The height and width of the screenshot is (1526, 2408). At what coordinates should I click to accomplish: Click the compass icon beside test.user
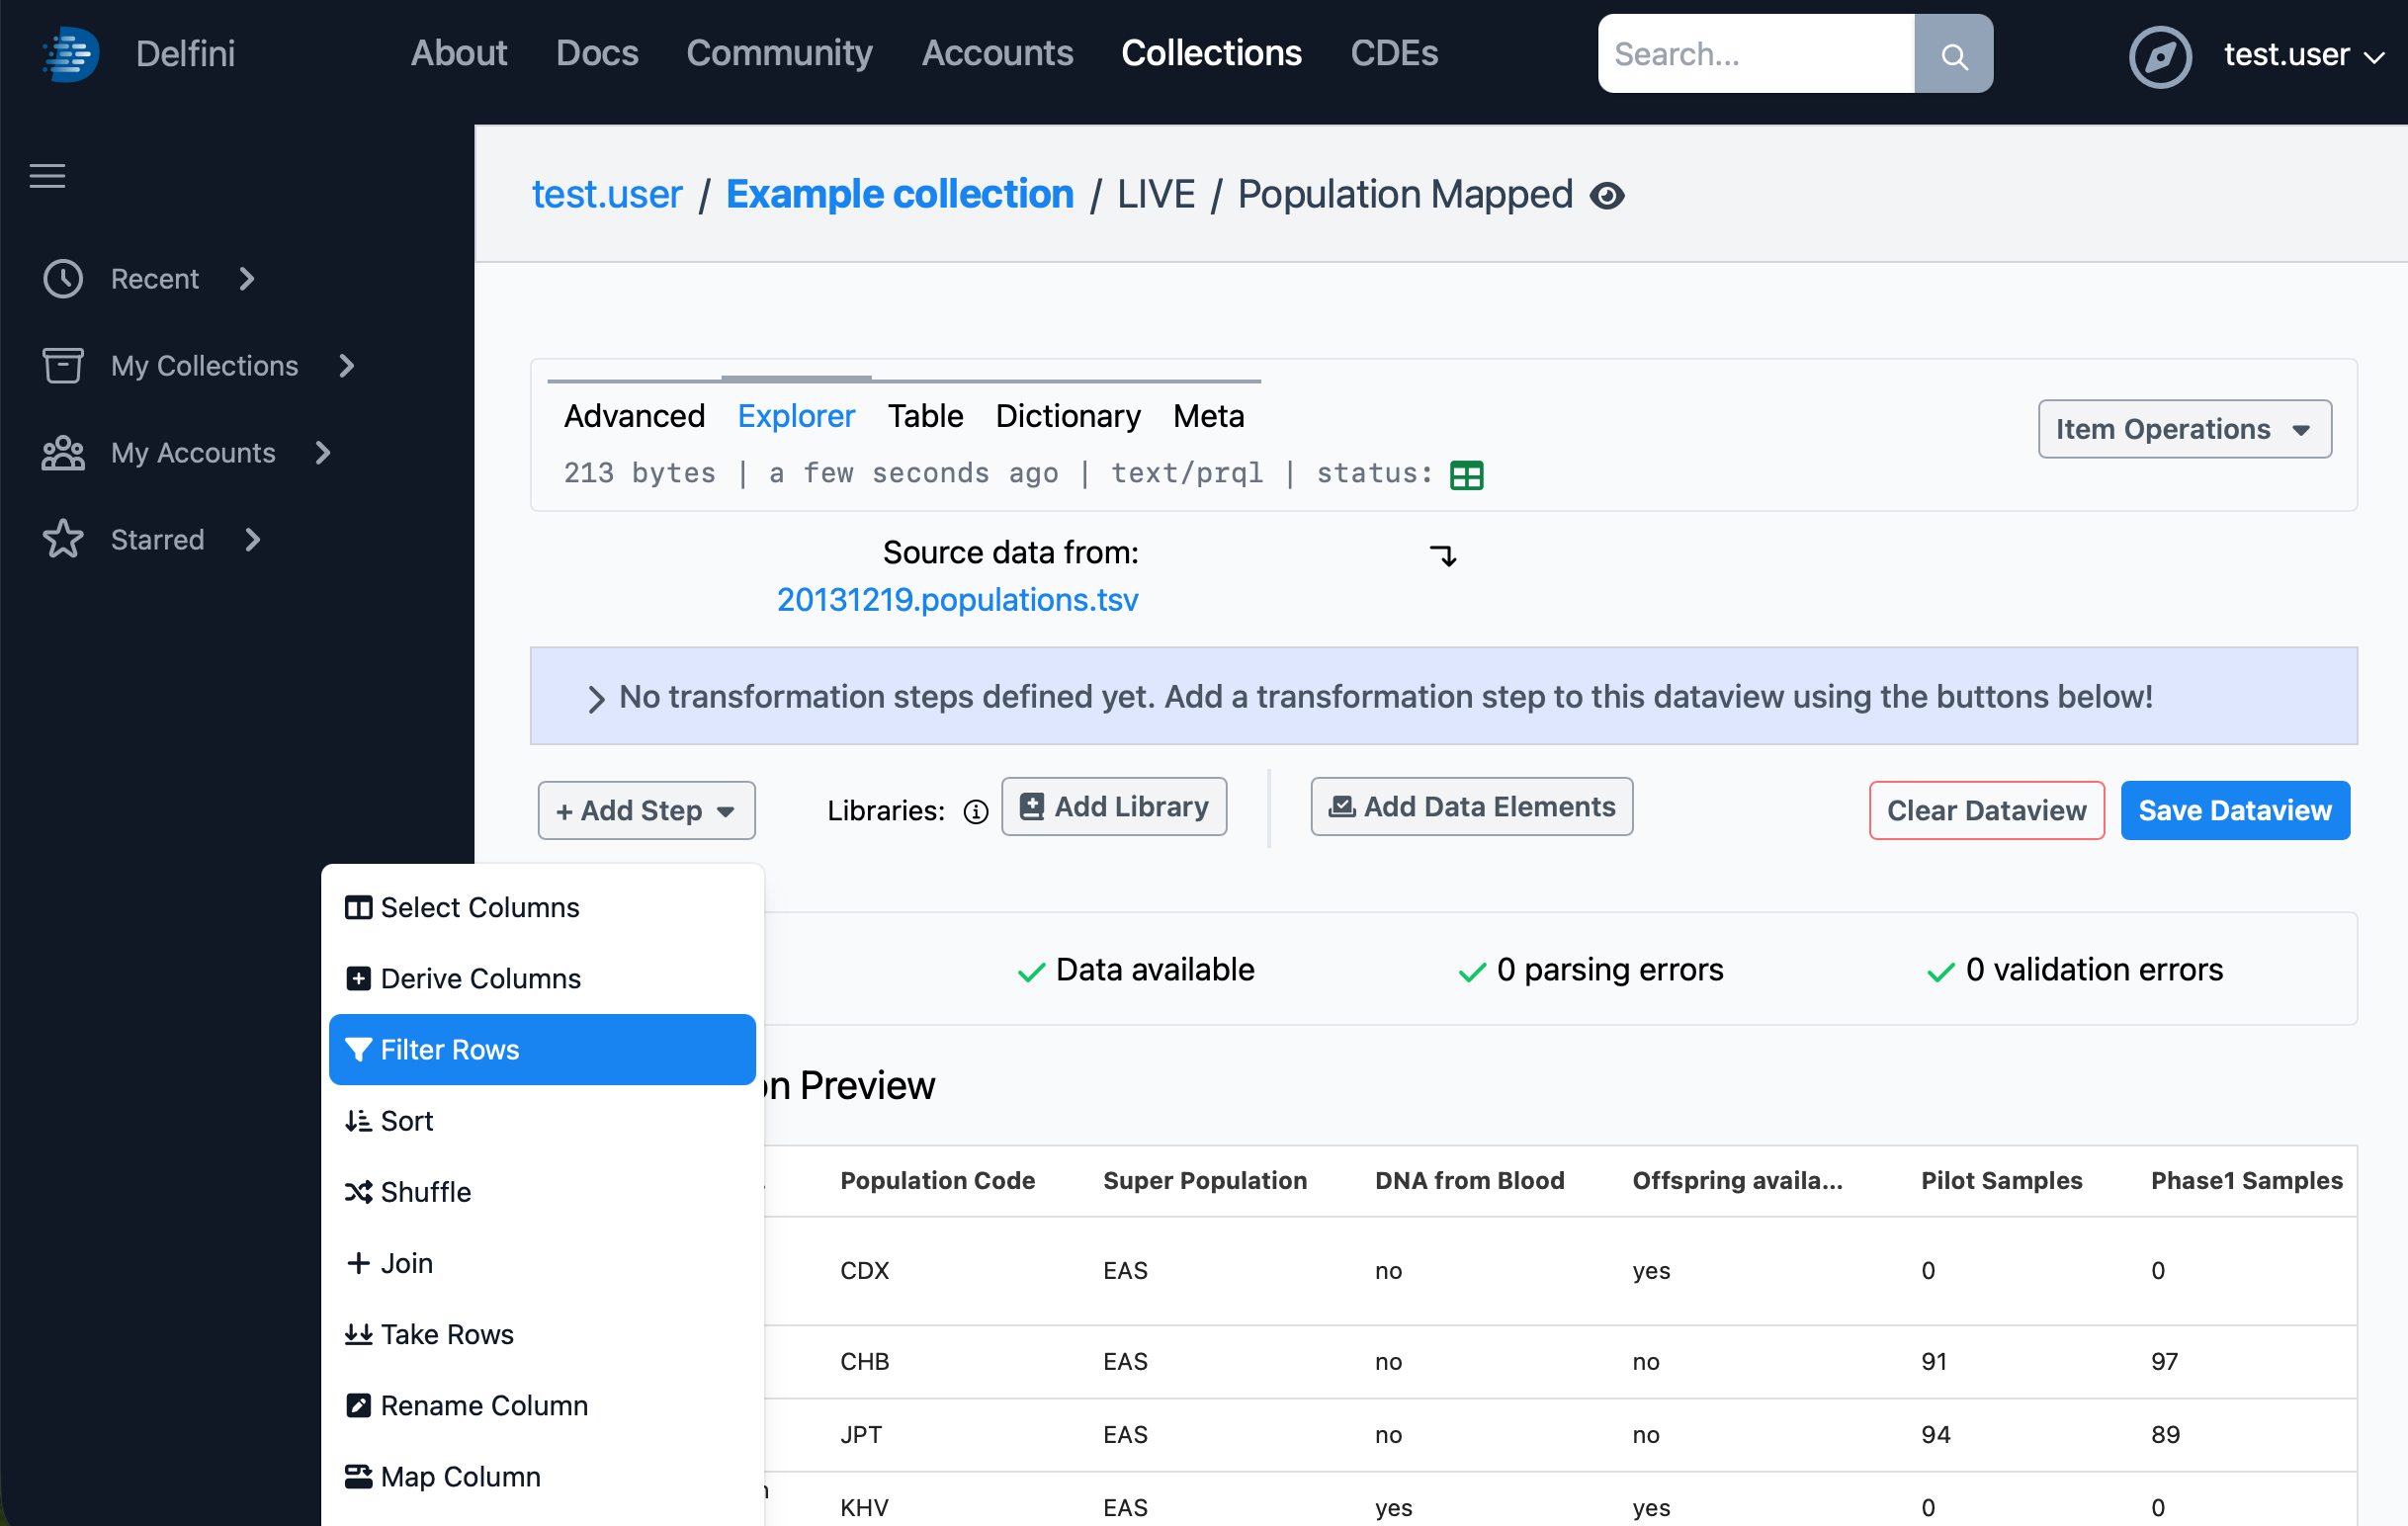click(x=2160, y=56)
